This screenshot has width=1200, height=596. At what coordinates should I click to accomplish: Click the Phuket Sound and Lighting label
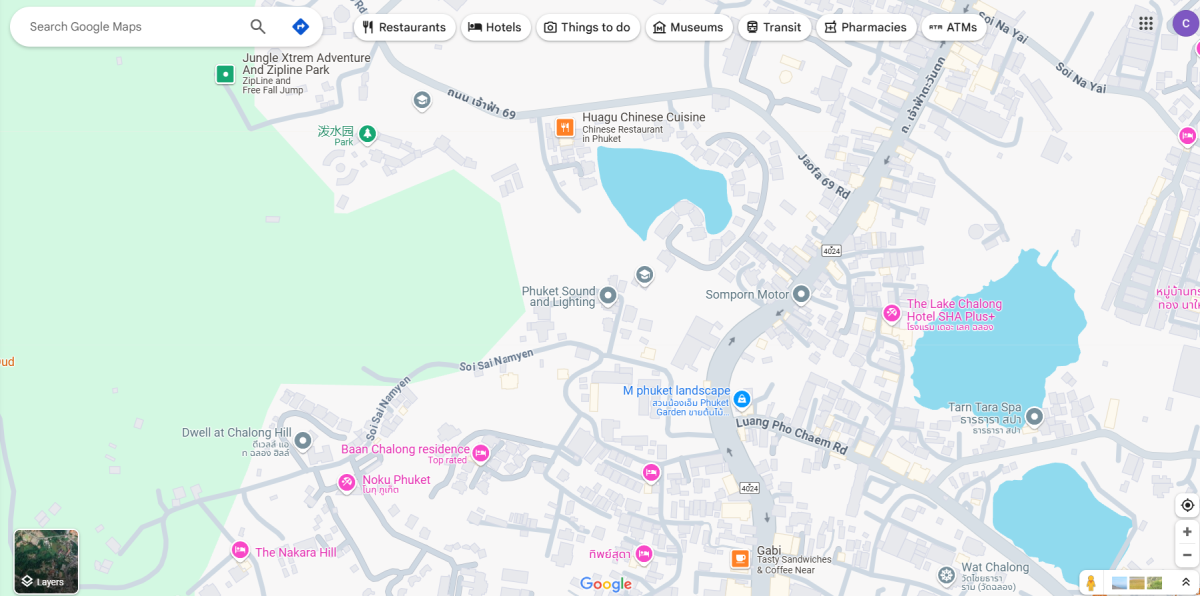point(559,297)
